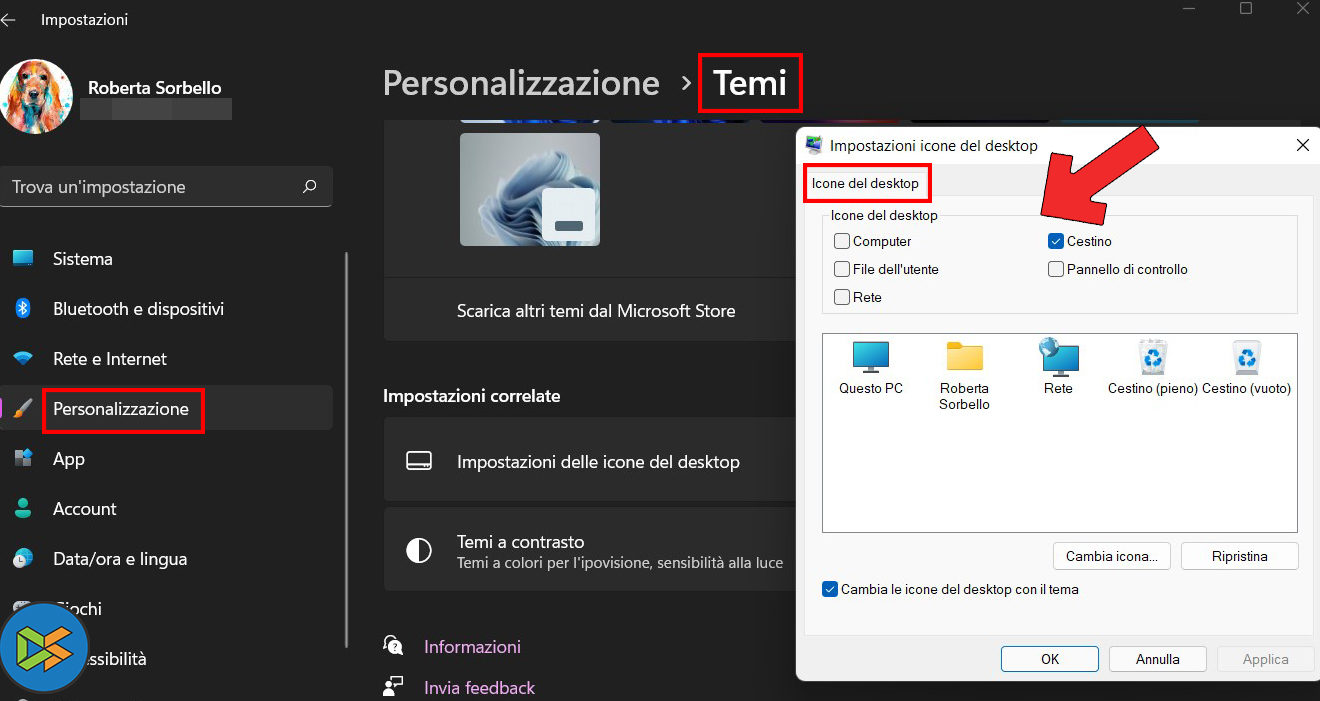The height and width of the screenshot is (701, 1320).
Task: Click the Cambia icona... button
Action: (1111, 556)
